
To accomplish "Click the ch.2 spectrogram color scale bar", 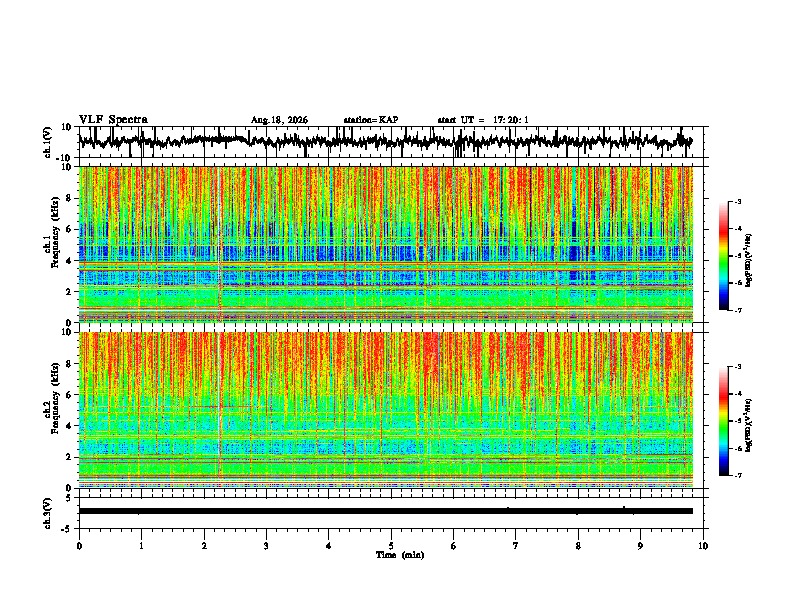I will 724,421.
